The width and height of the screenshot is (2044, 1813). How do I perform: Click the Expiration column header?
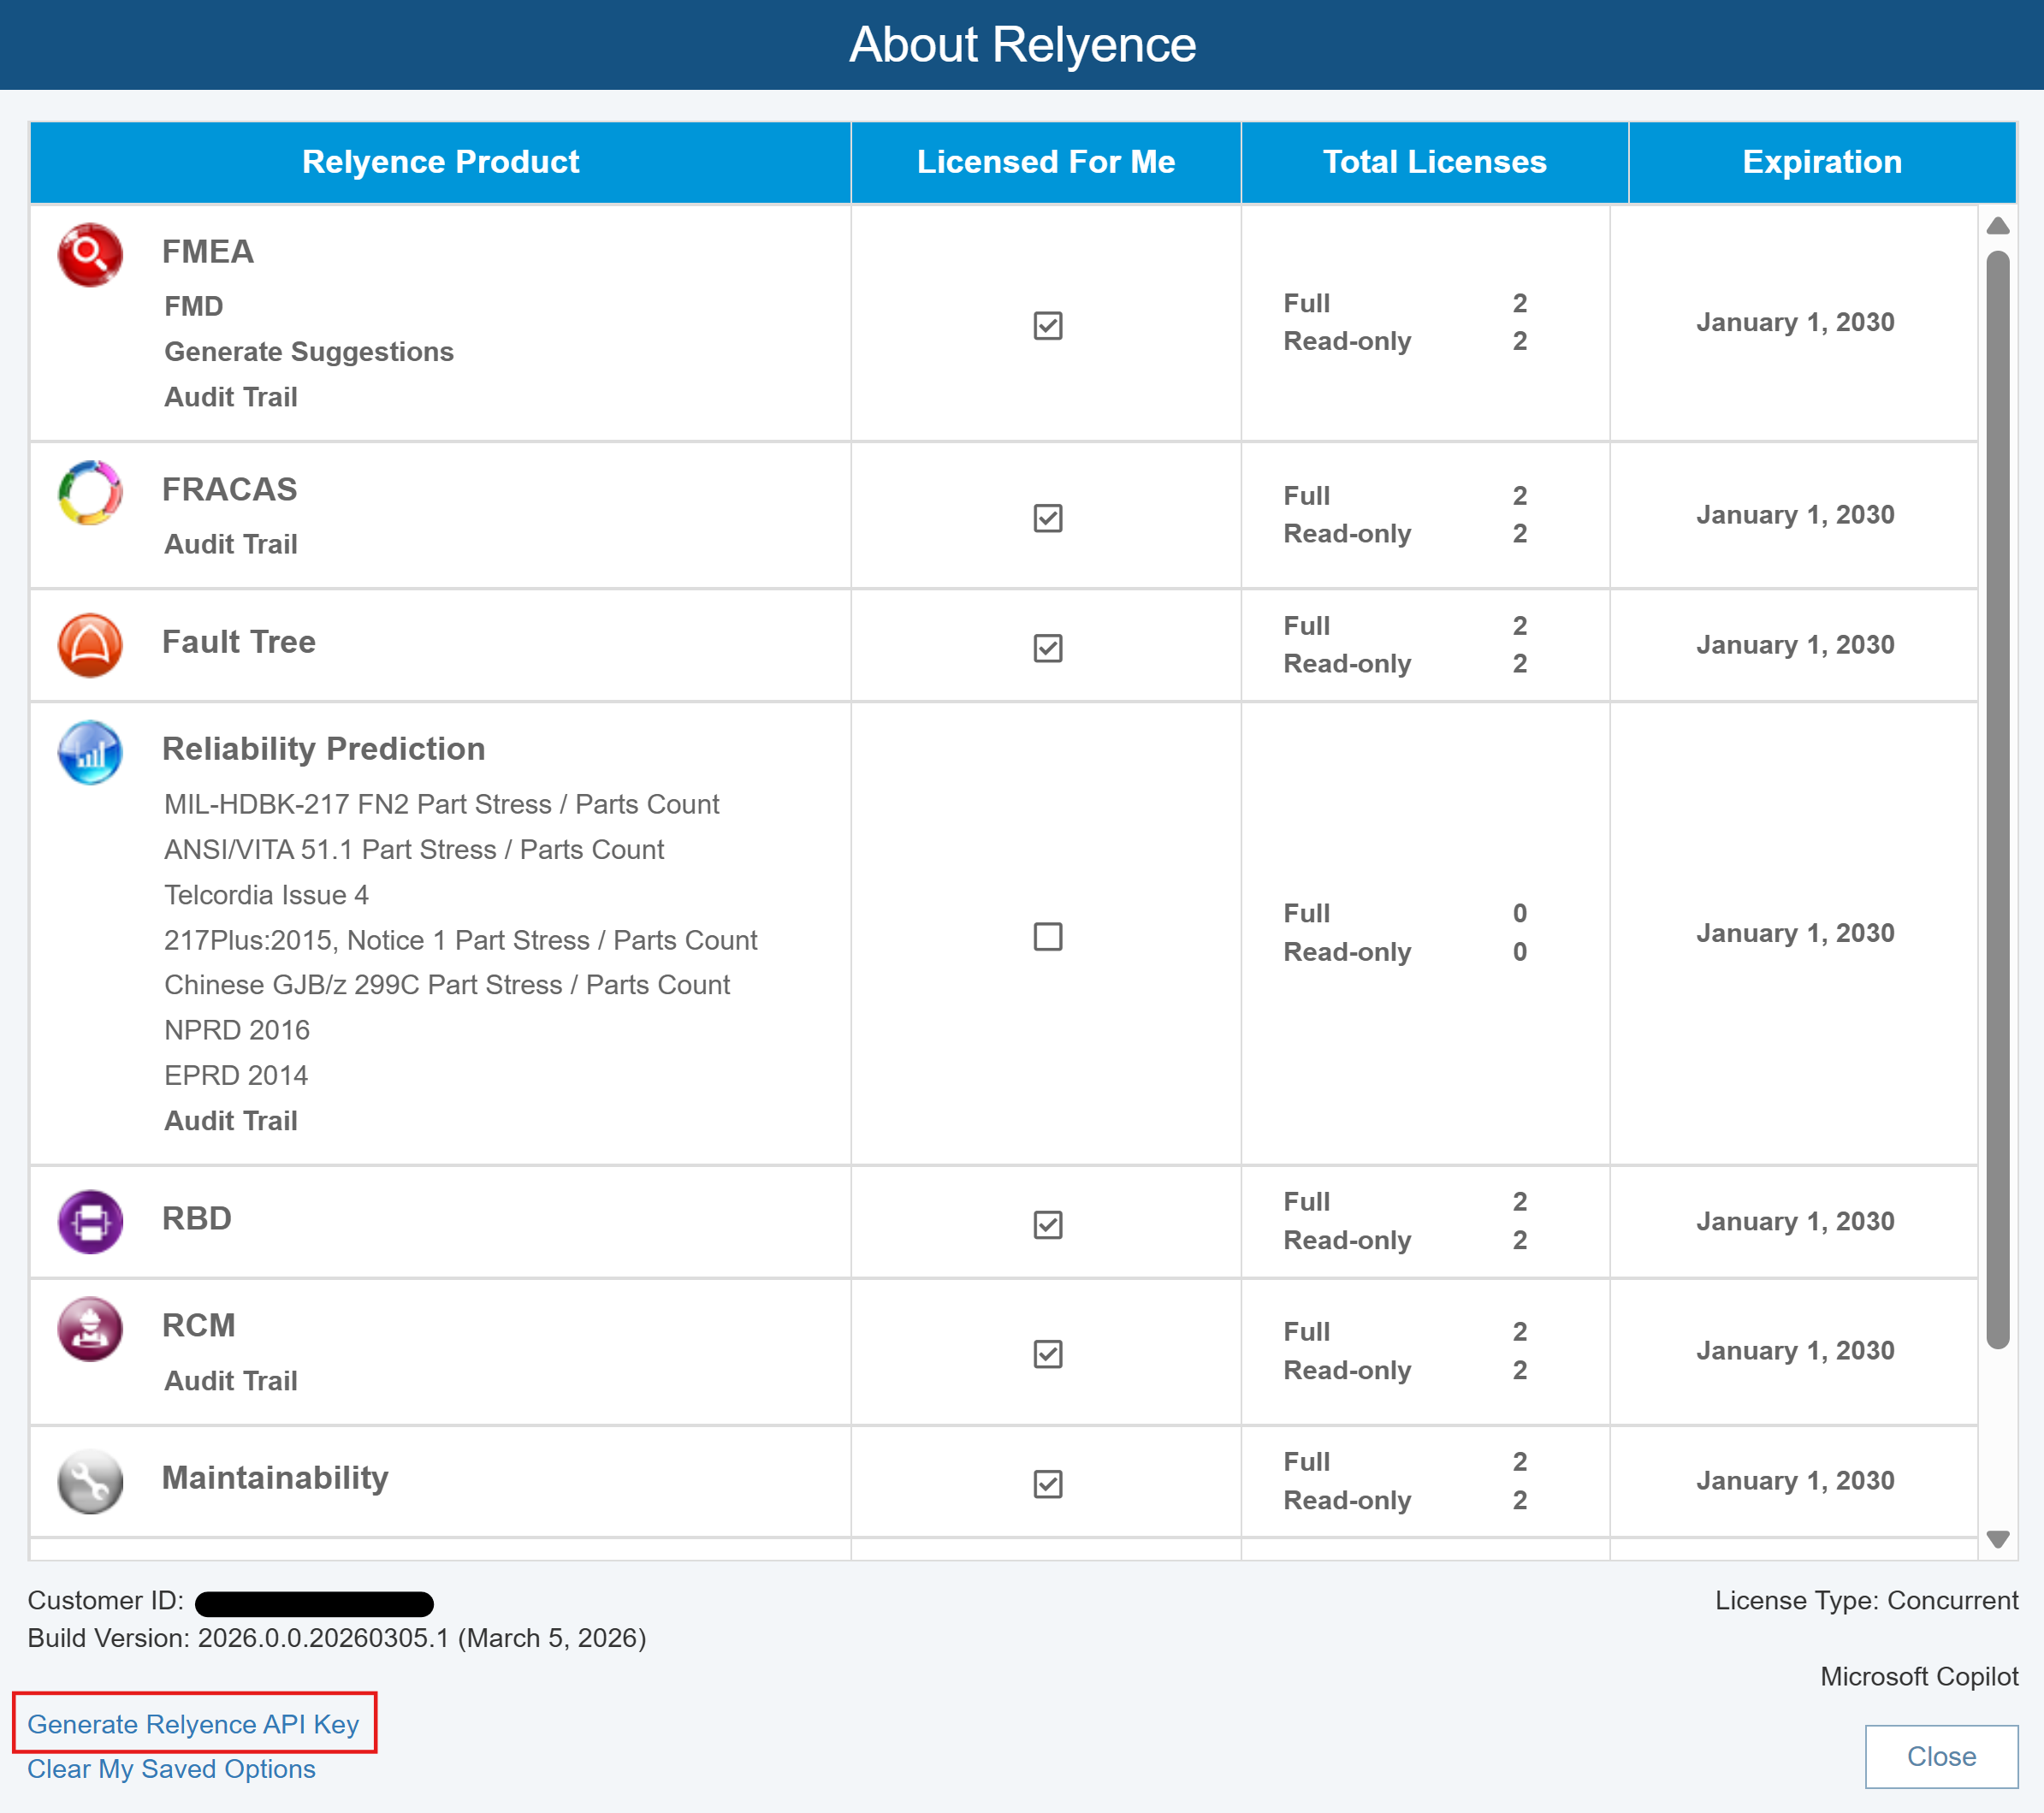pos(1821,162)
